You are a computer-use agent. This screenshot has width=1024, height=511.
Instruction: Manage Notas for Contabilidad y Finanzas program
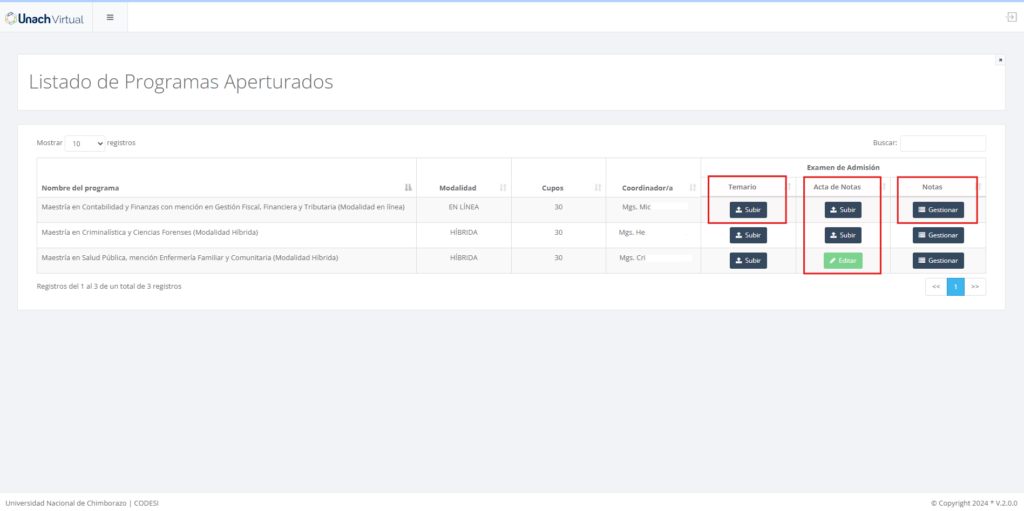(938, 210)
